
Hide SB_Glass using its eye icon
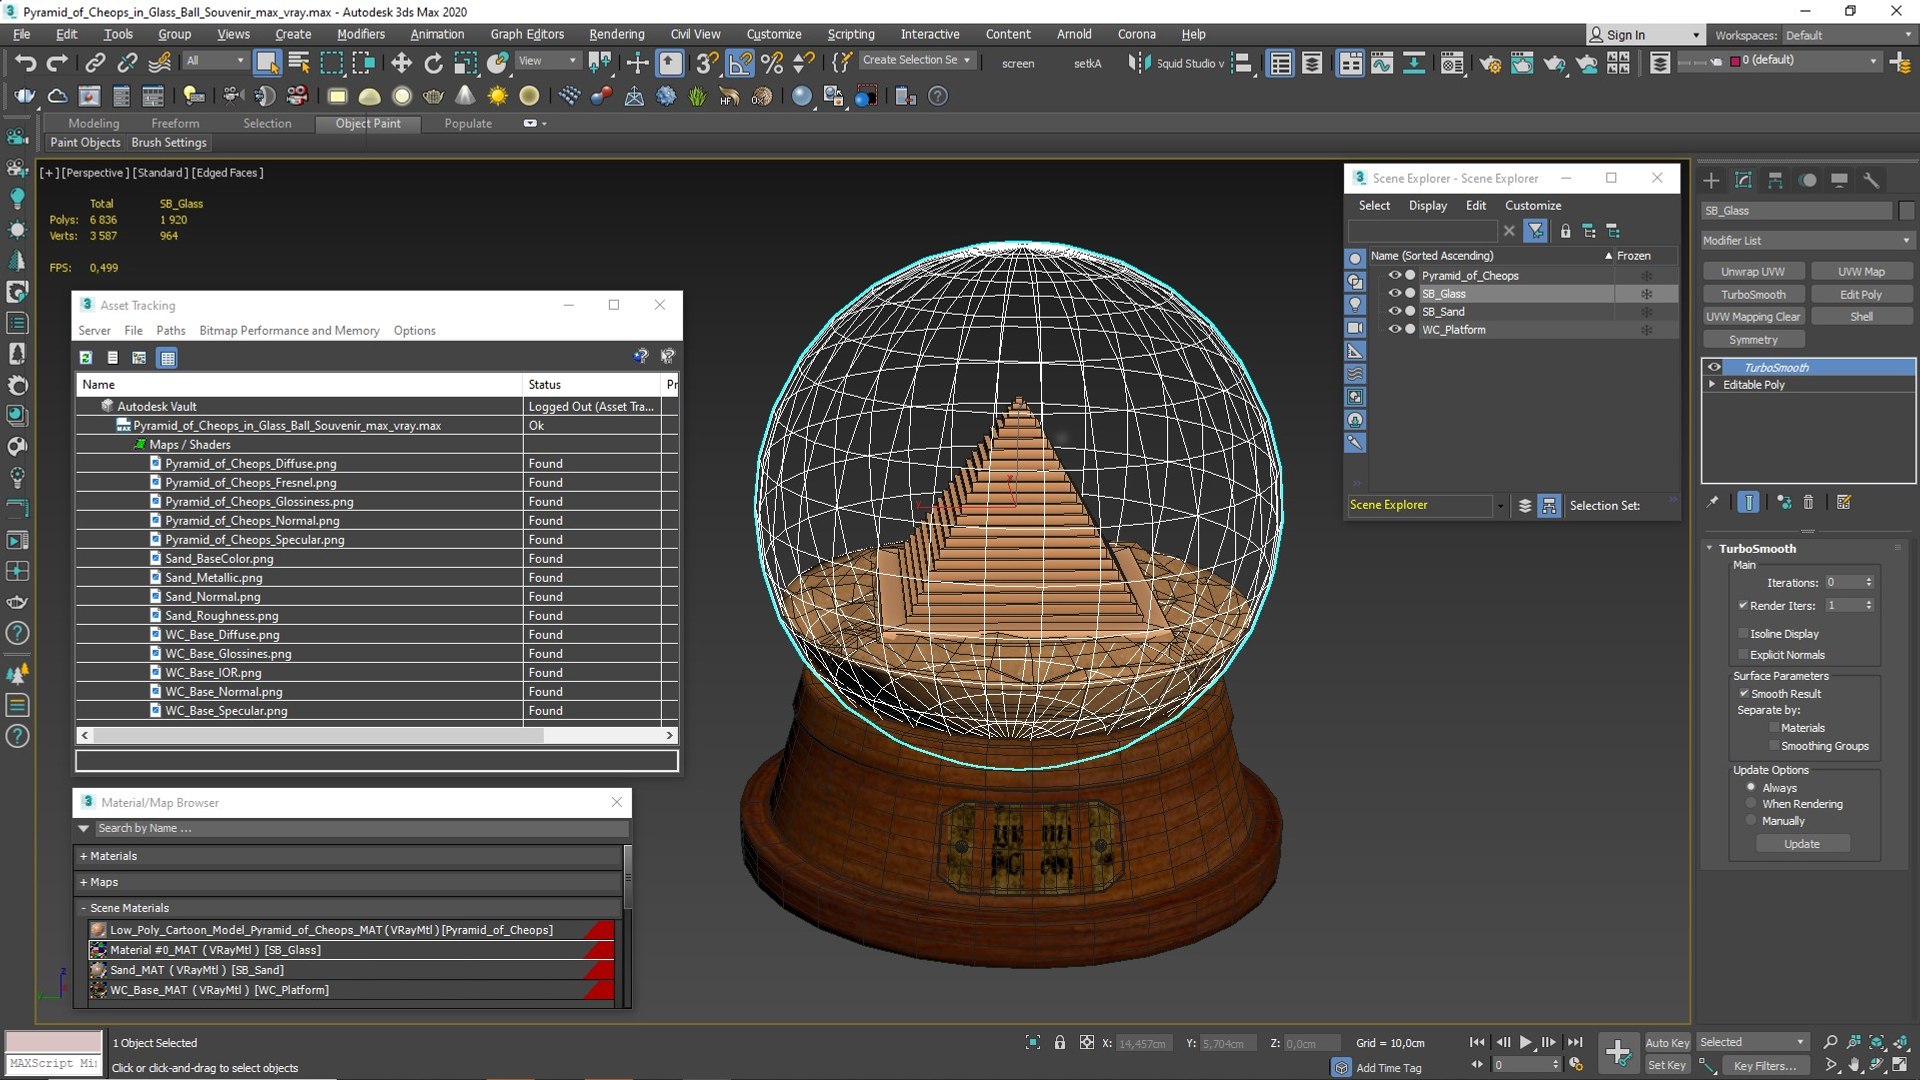point(1394,293)
